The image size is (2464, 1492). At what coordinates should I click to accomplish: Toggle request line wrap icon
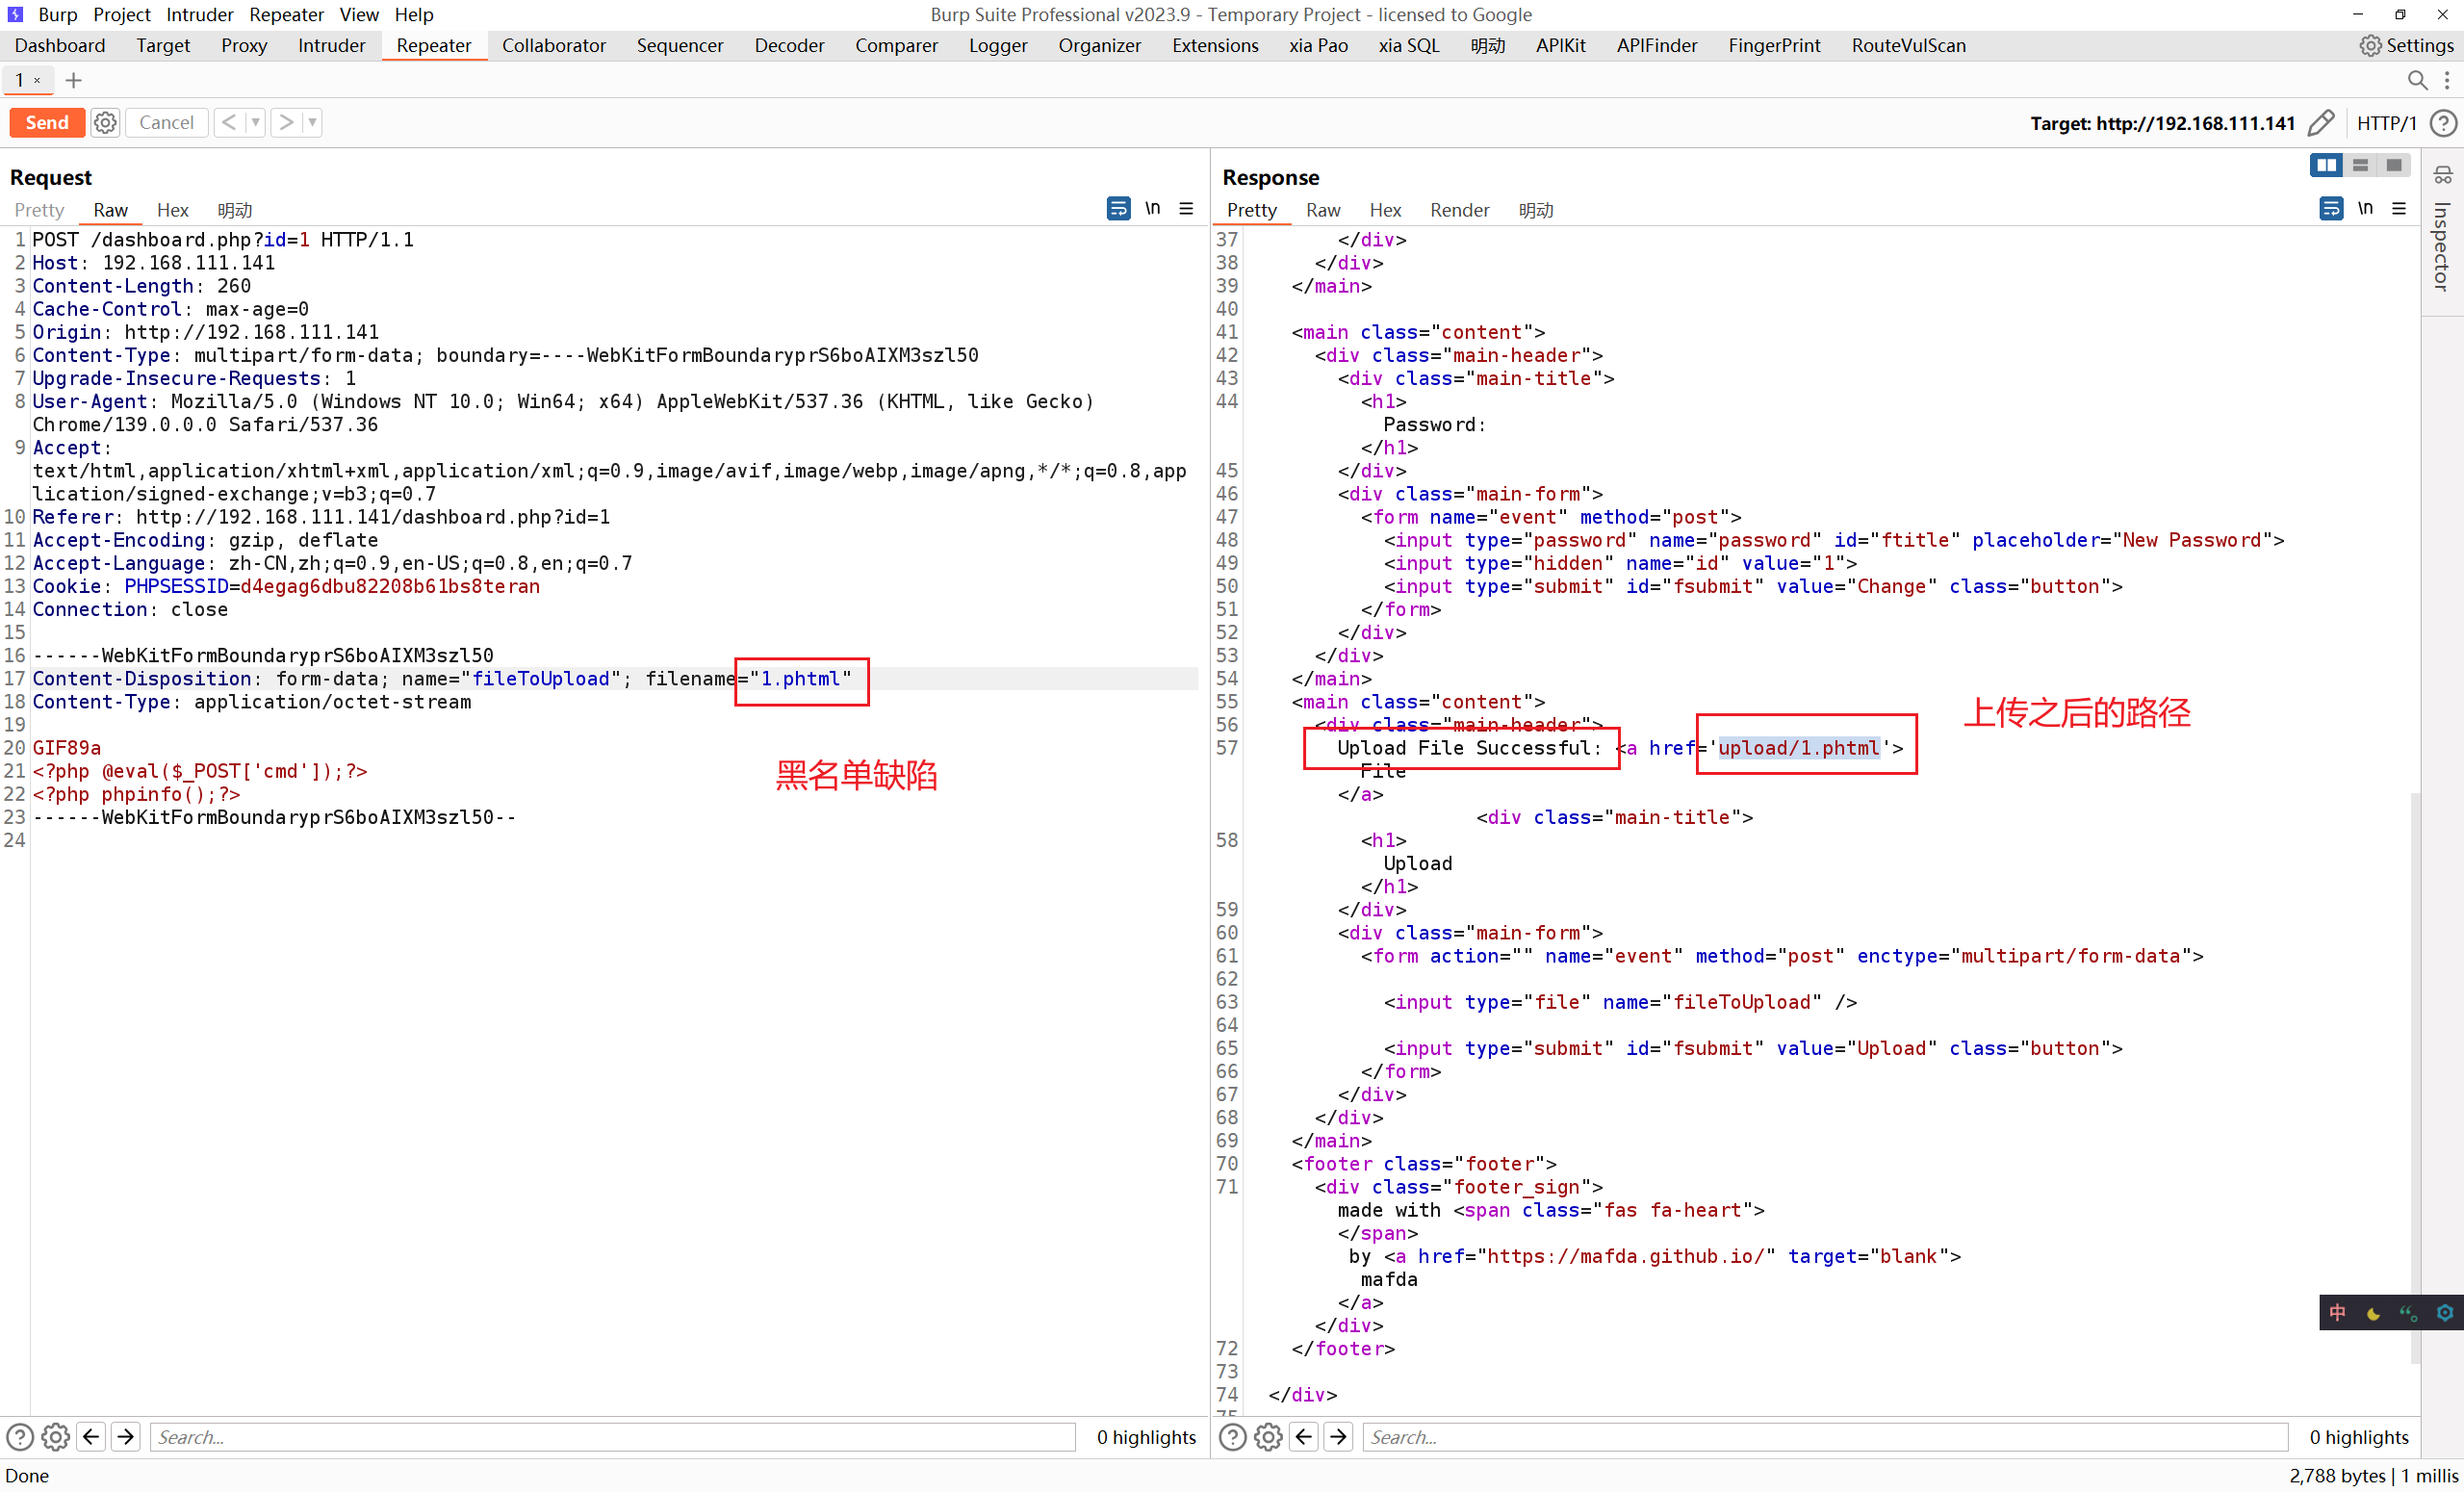pos(1118,208)
